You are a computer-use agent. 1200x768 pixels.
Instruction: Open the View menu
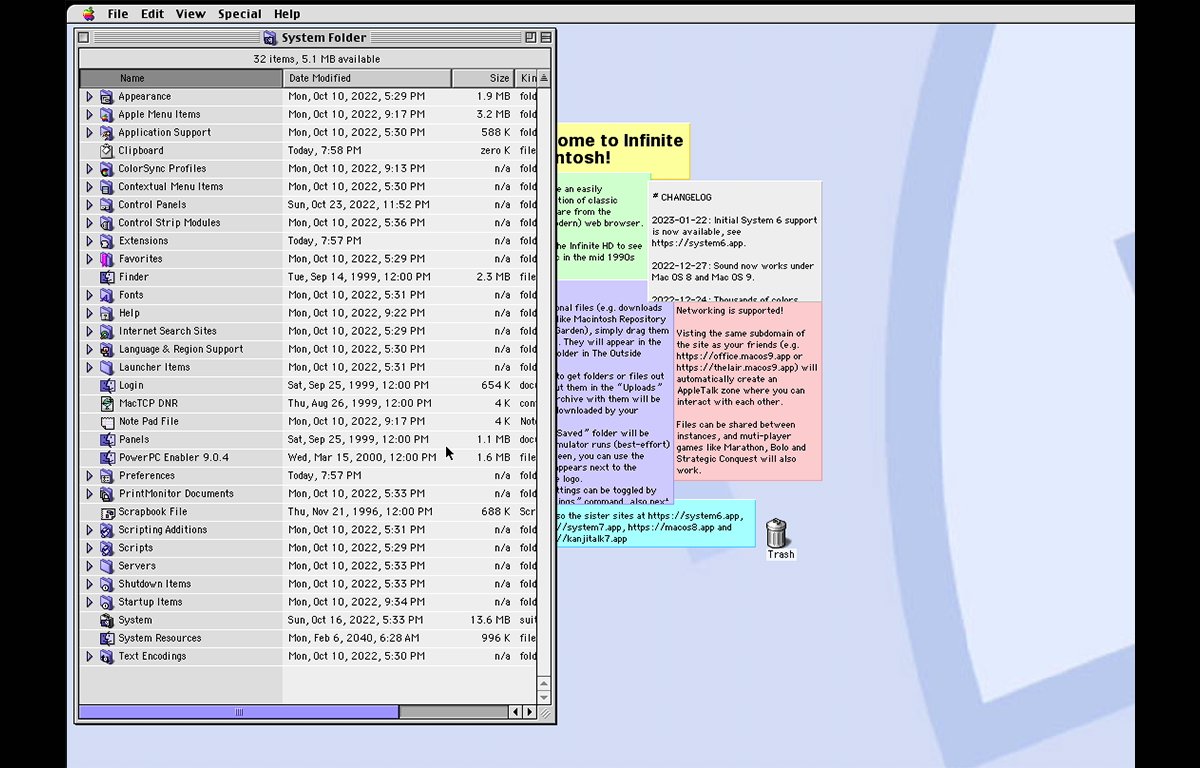tap(190, 14)
